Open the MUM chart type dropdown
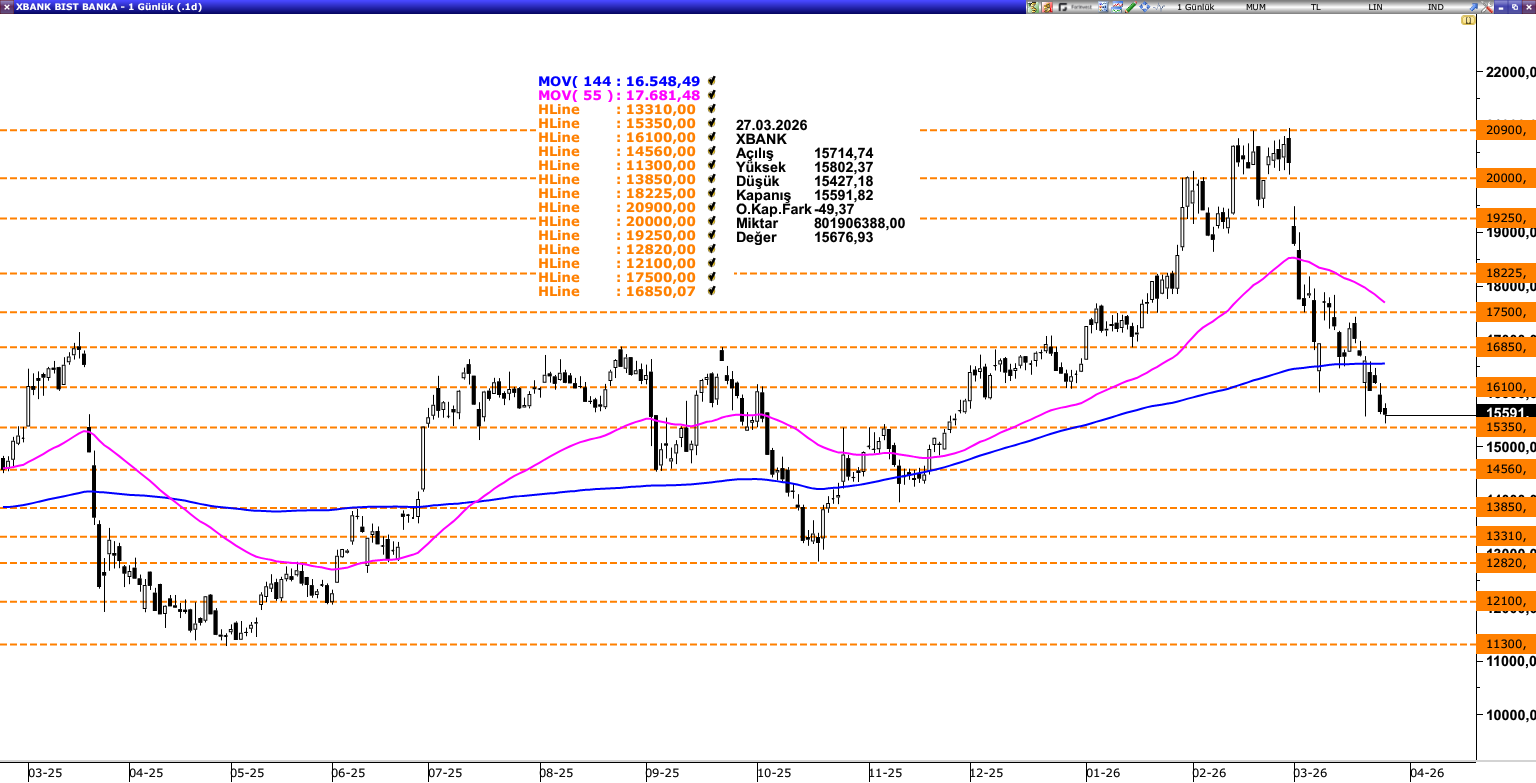The height and width of the screenshot is (783, 1536). [x=1255, y=7]
